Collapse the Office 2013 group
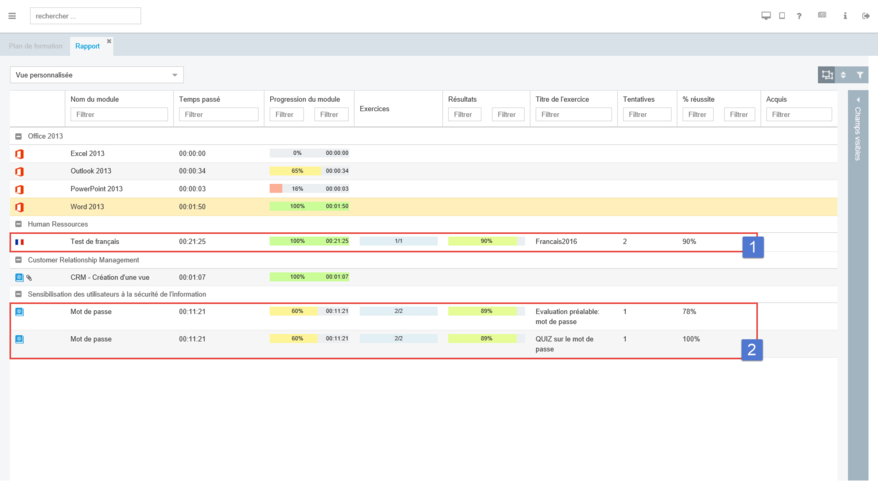Viewport: 878px width, 490px height. (x=18, y=136)
